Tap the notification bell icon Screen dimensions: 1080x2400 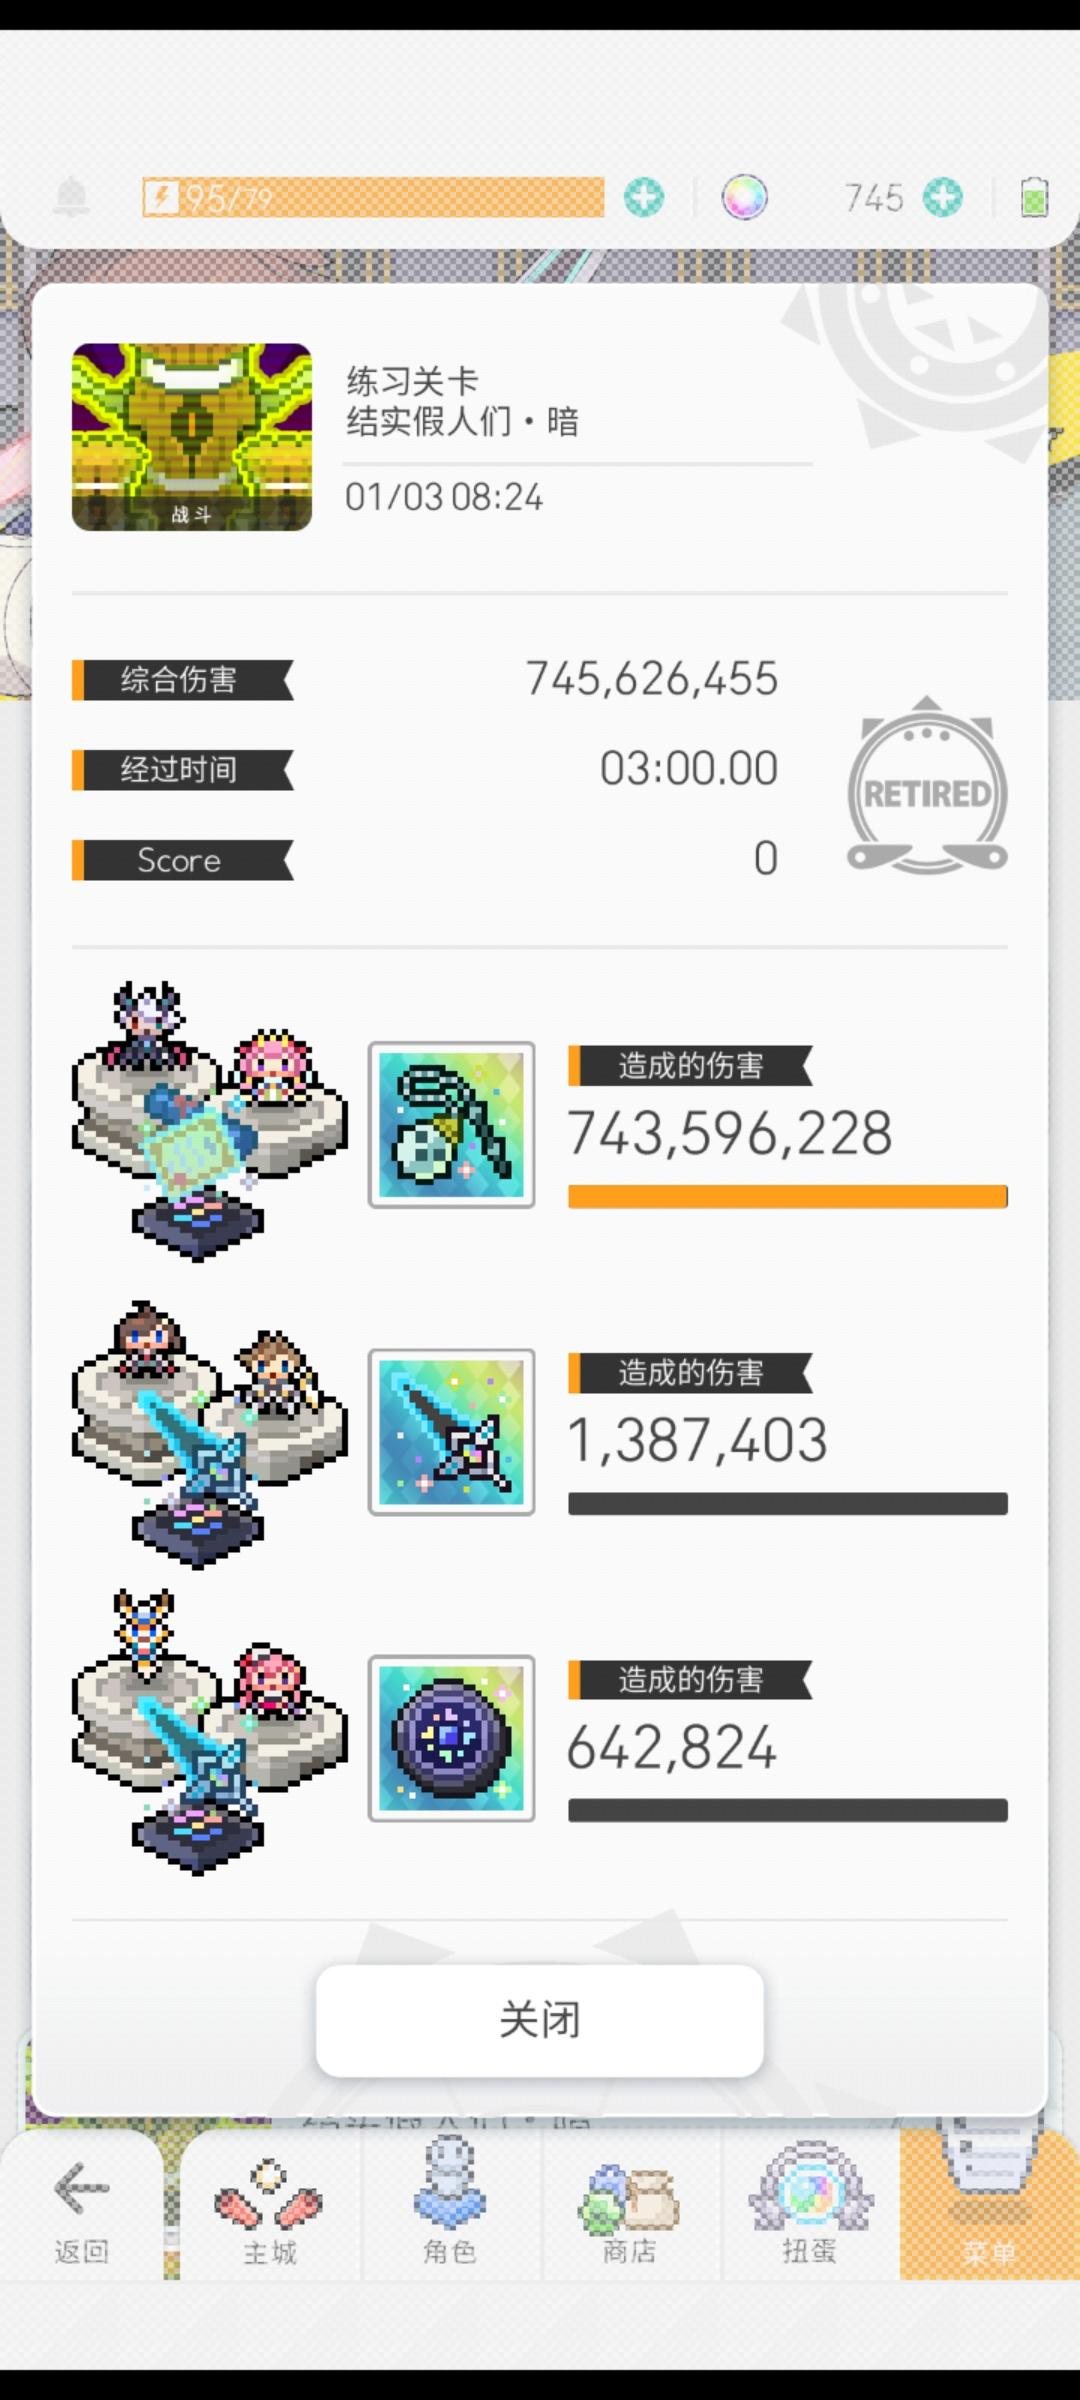pos(70,198)
